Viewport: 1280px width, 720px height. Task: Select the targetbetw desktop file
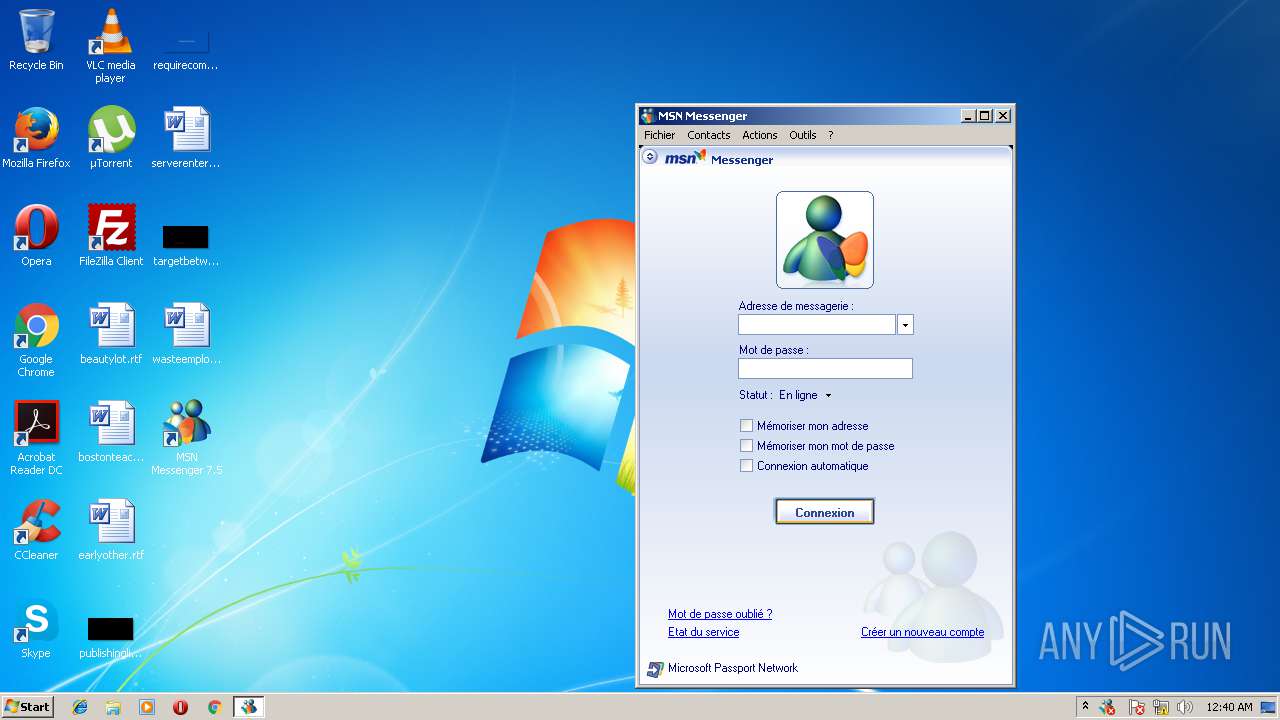[186, 244]
